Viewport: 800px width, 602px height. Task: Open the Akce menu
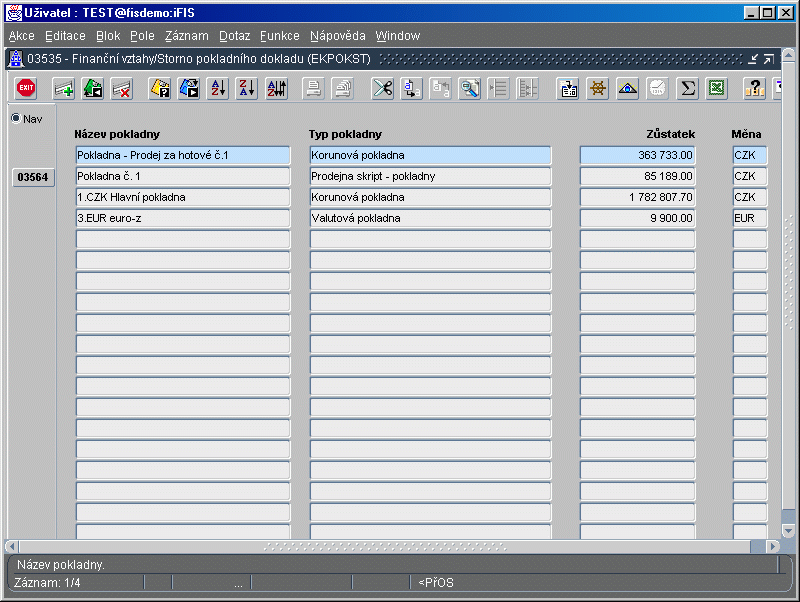(21, 36)
